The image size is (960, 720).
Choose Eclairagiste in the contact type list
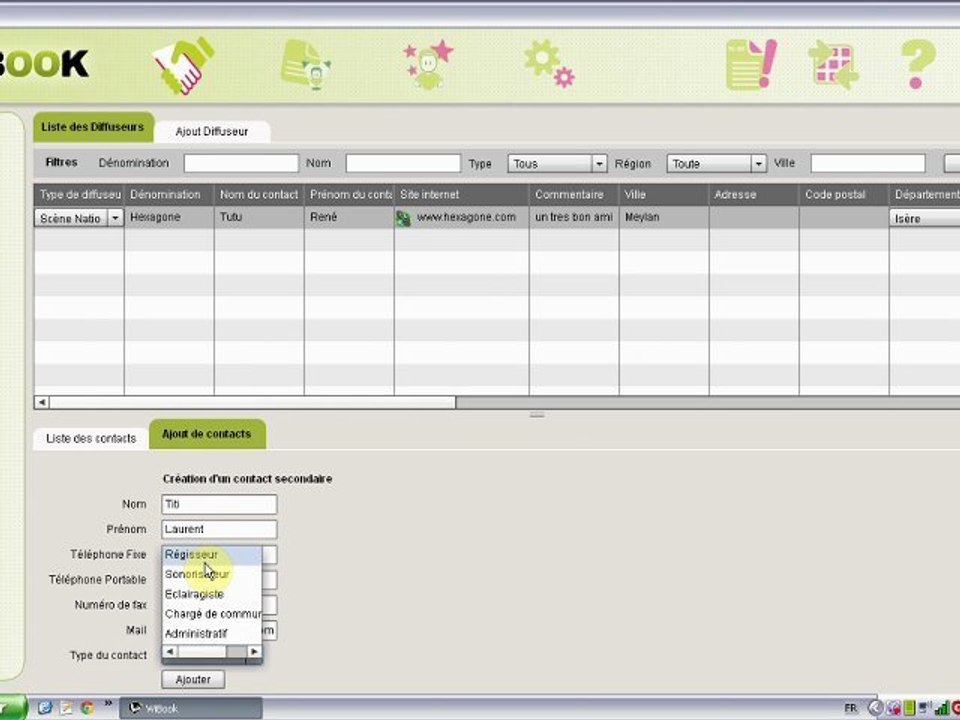click(x=212, y=594)
